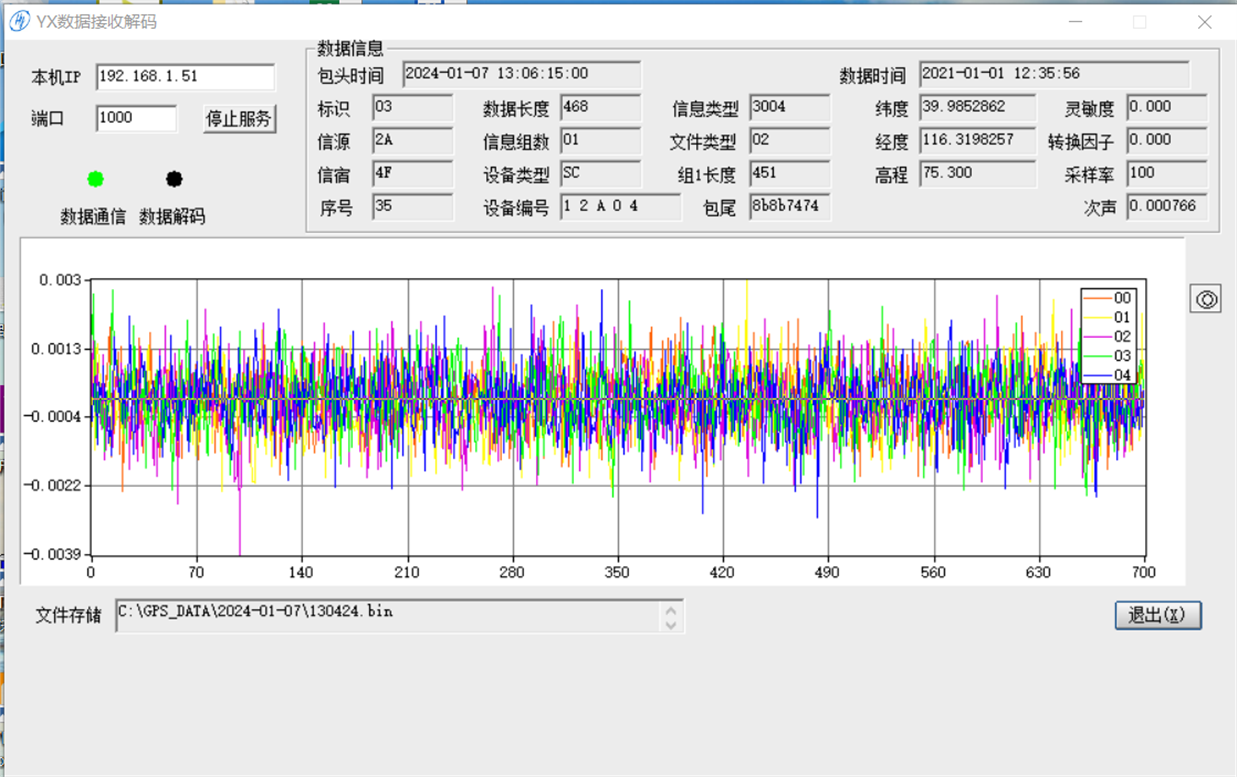Click the 文件存储 file path text box
Viewport: 1237px width, 777px height.
(390, 615)
